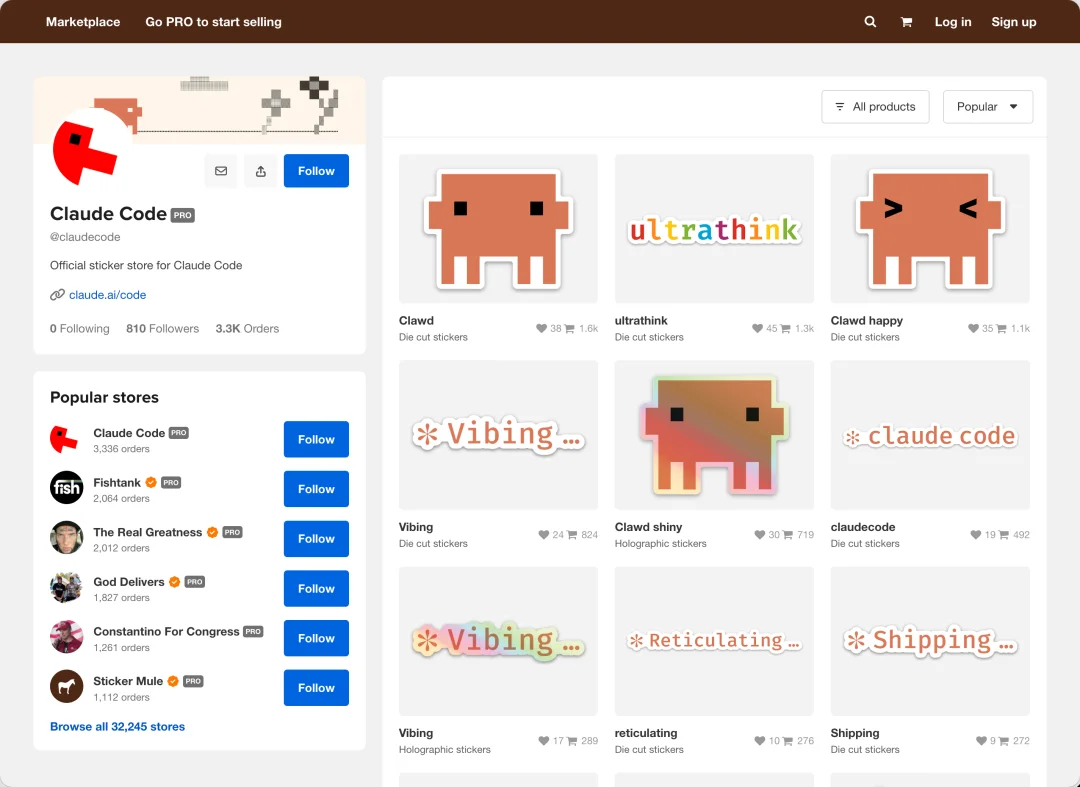Screen dimensions: 1080x787
Task: Toggle Follow for Fishtank store
Action: (x=316, y=489)
